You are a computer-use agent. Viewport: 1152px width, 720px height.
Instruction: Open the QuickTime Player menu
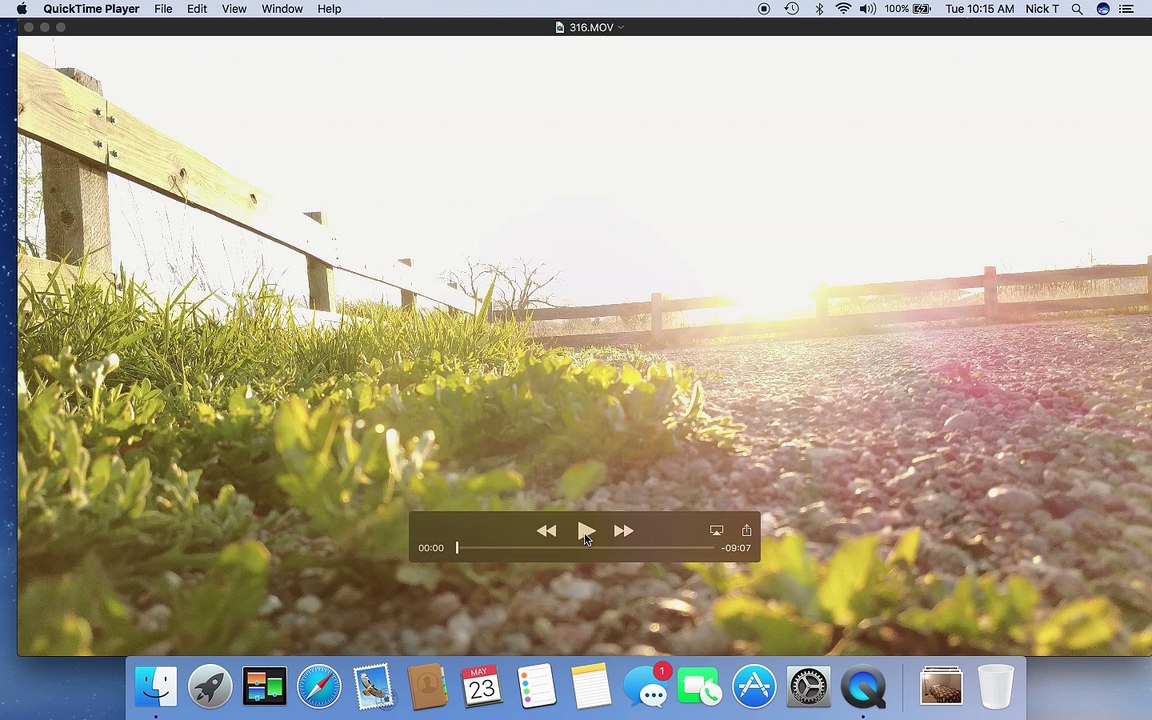coord(91,9)
